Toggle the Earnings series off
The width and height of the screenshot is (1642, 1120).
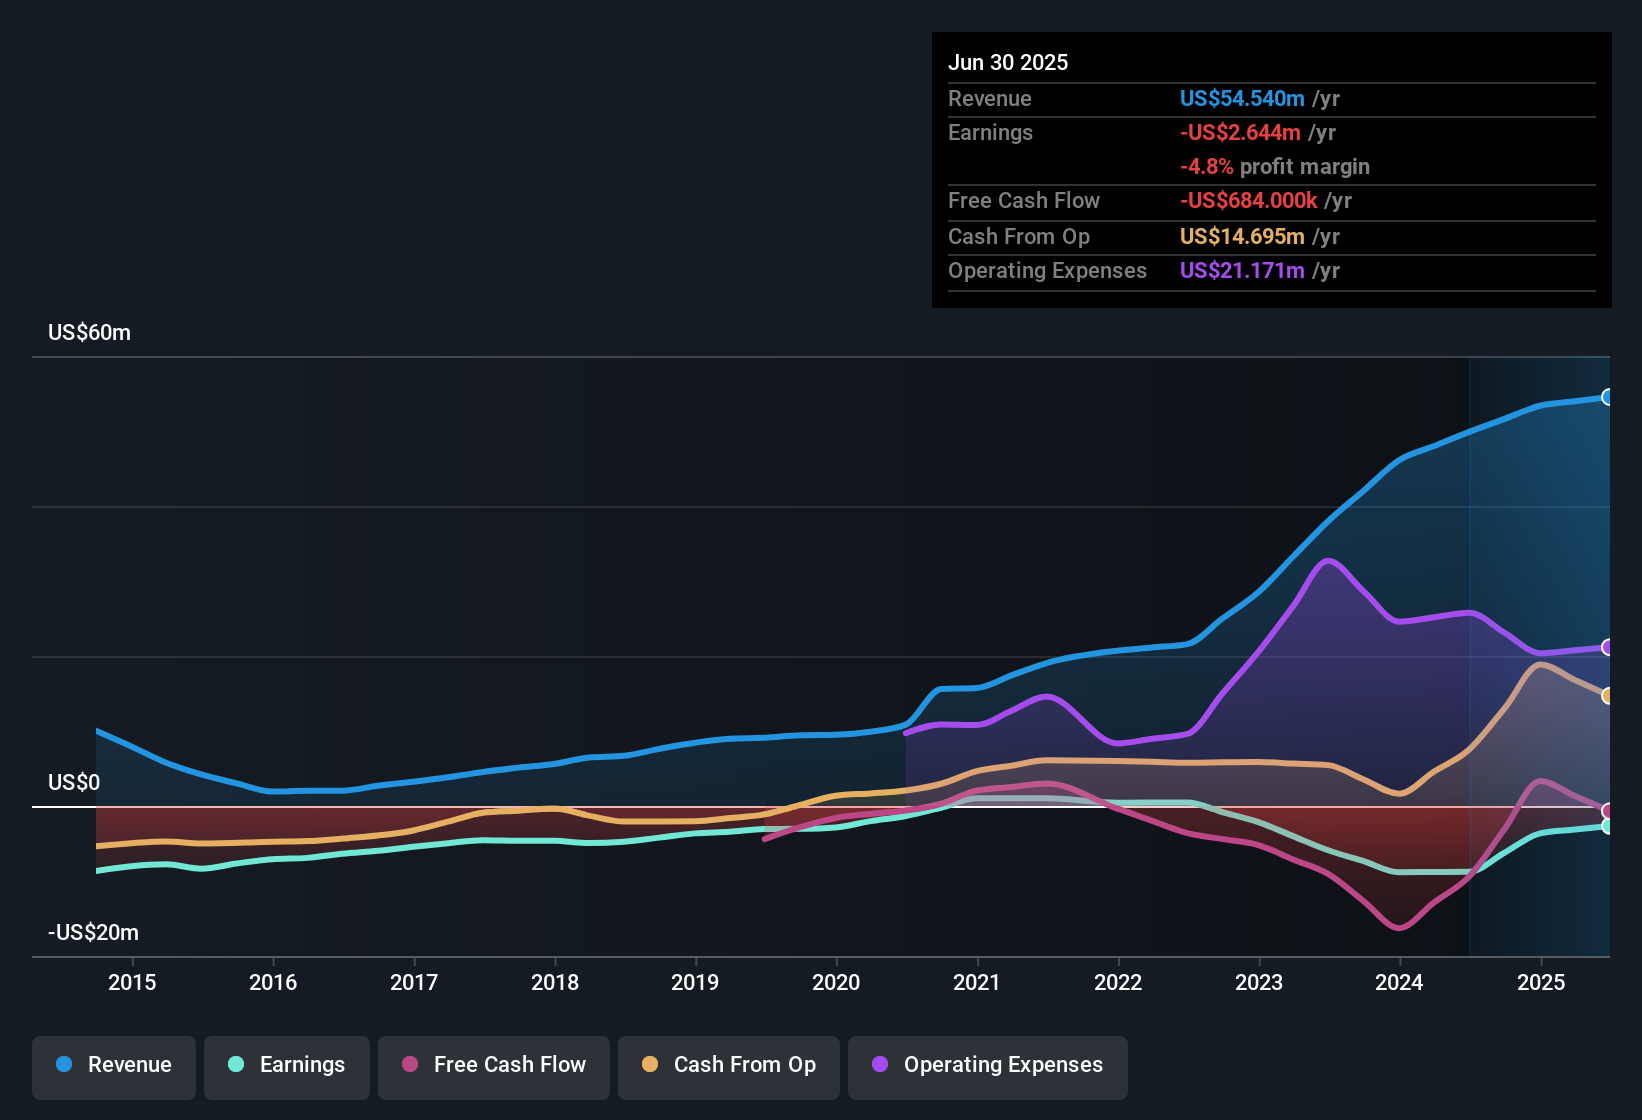pyautogui.click(x=286, y=1065)
